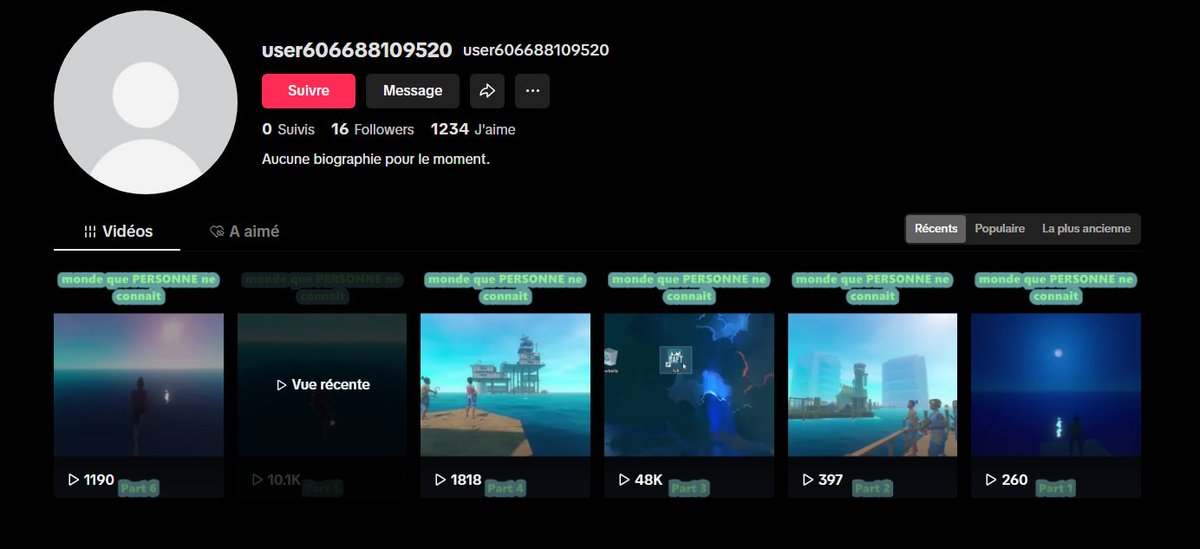Open the three-dot more options menu
Viewport: 1200px width, 549px height.
(532, 91)
